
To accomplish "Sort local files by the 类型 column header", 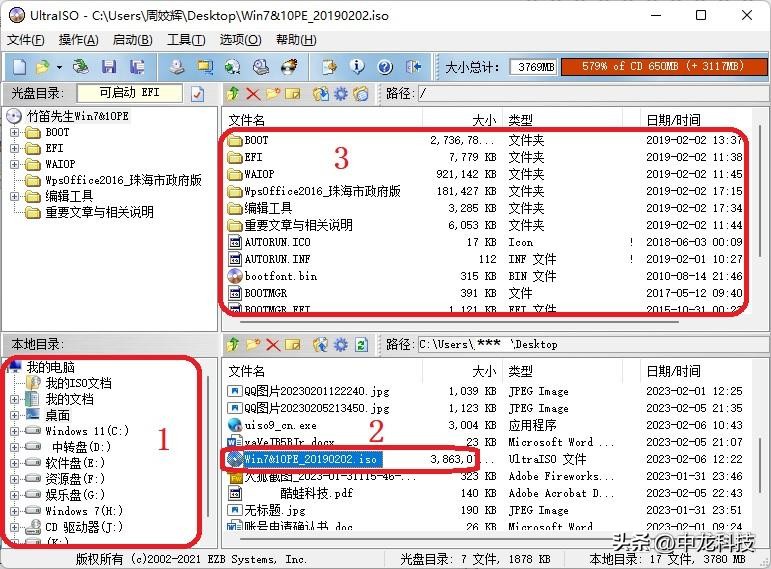I will [563, 371].
